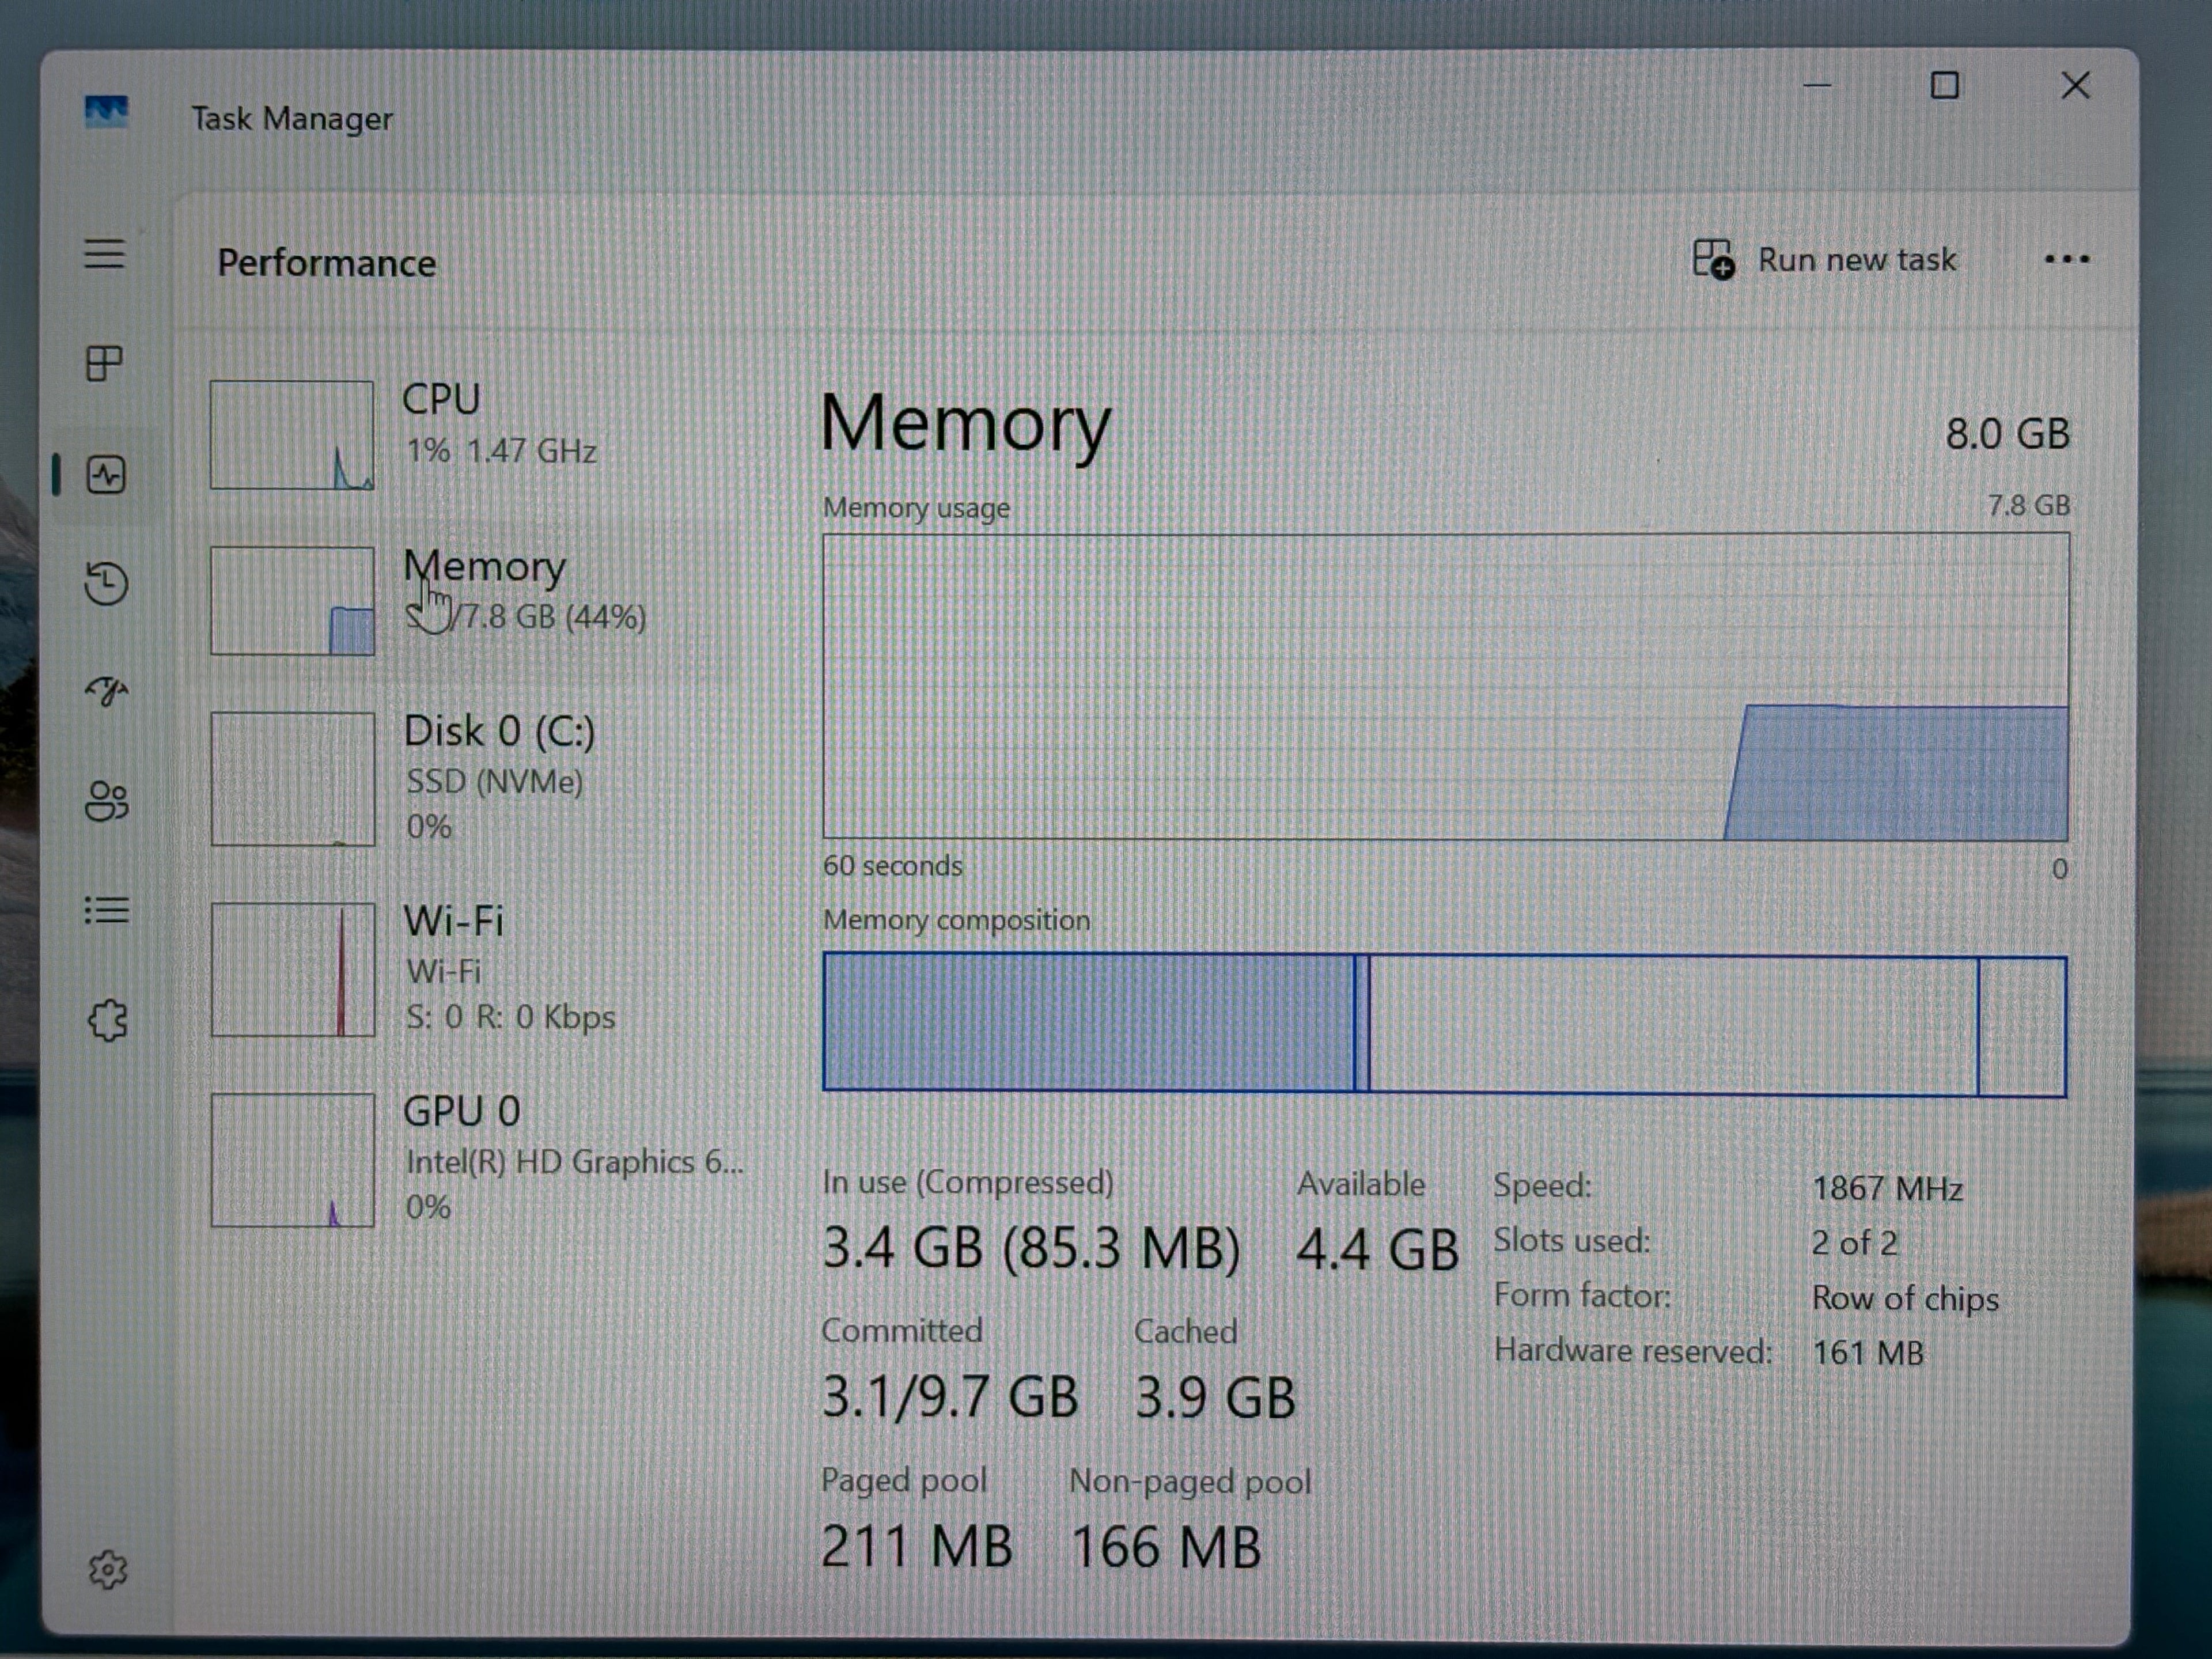Click the standby segment of Memory composition bar
Viewport: 2212px width, 1659px height.
pyautogui.click(x=1673, y=1026)
